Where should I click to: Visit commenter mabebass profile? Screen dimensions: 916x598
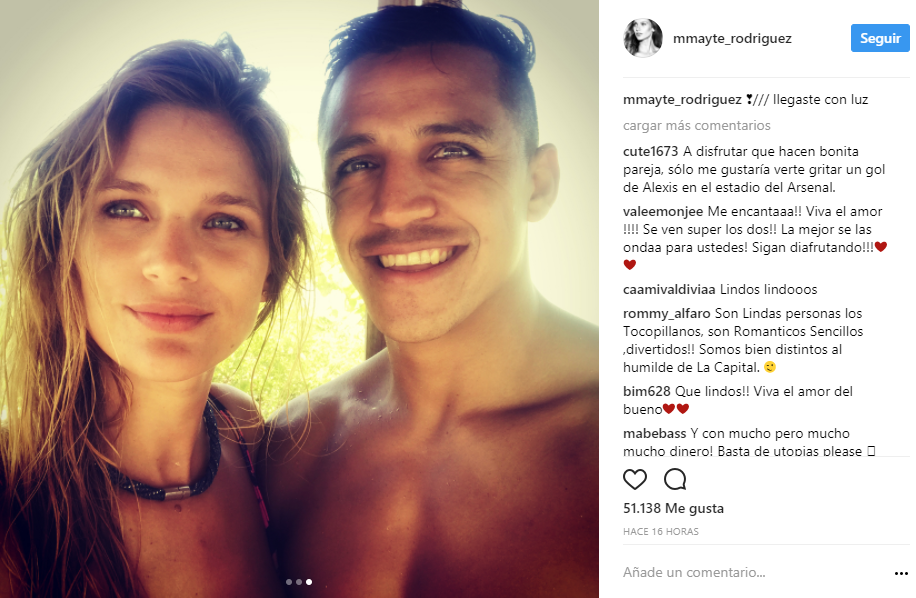coord(654,433)
